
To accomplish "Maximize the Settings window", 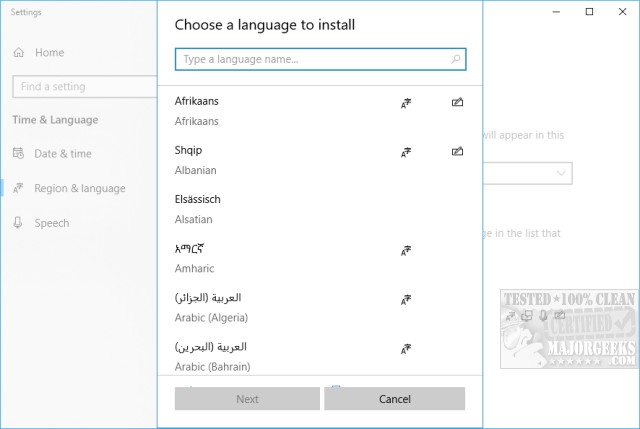I will pyautogui.click(x=590, y=13).
